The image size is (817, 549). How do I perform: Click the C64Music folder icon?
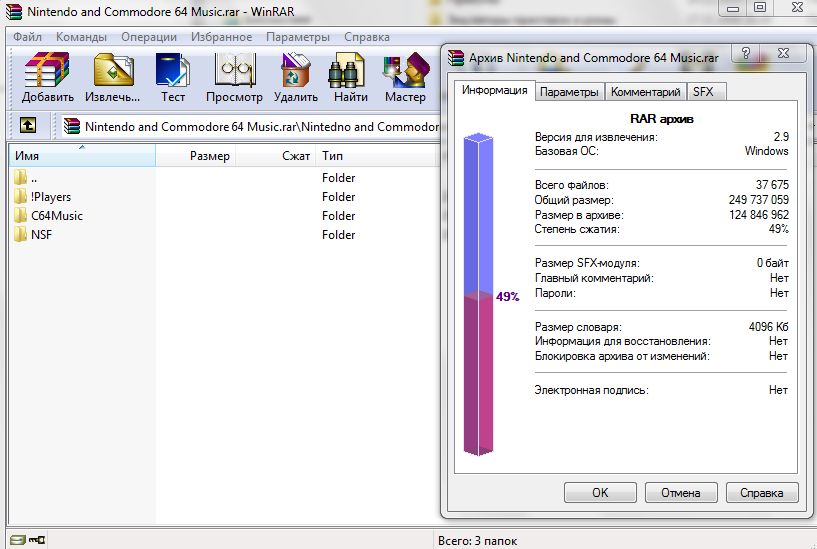21,215
